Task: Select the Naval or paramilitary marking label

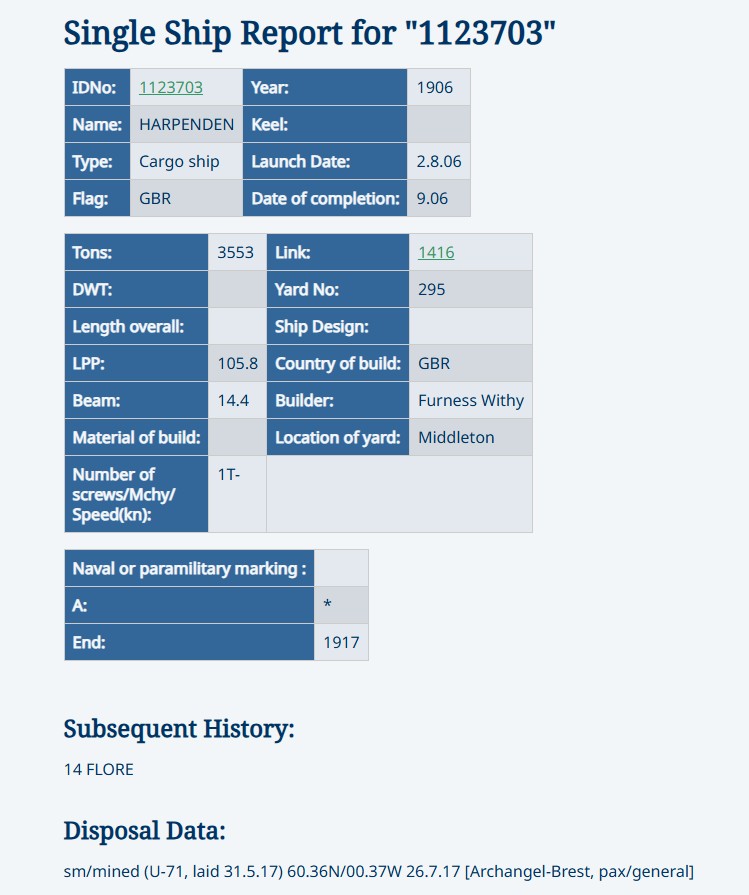Action: (189, 569)
